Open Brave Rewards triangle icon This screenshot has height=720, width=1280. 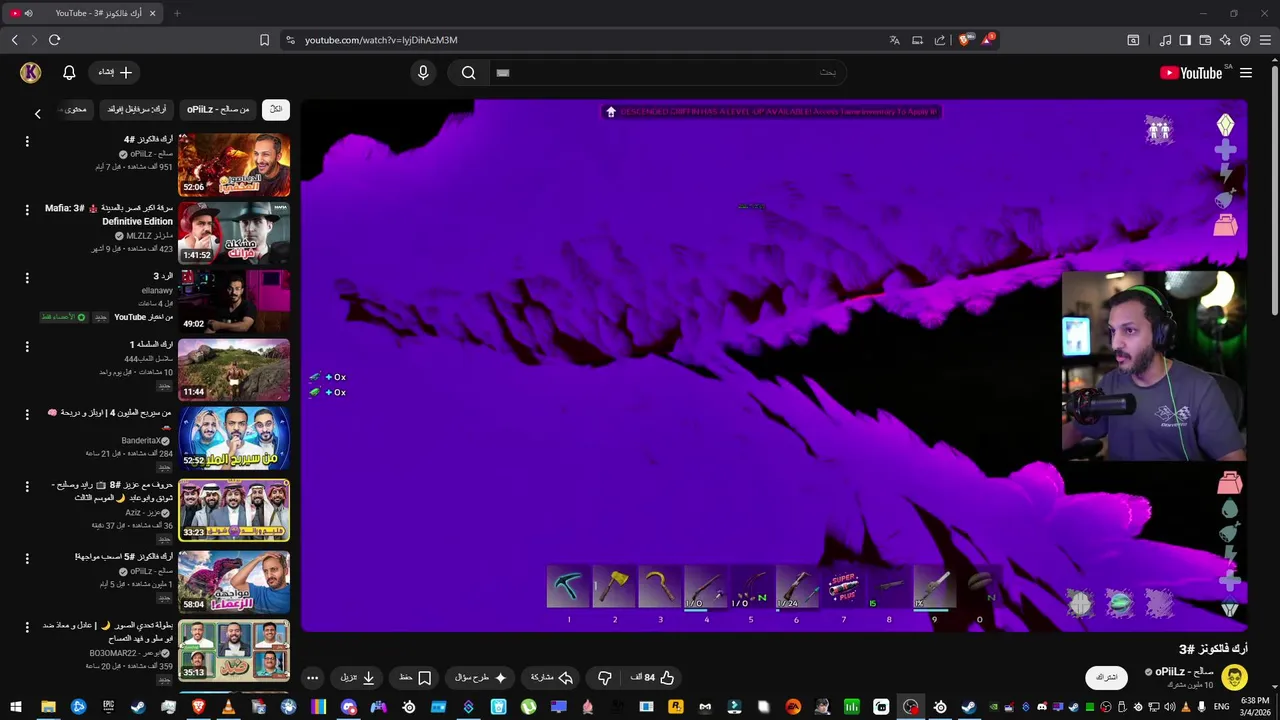point(988,40)
